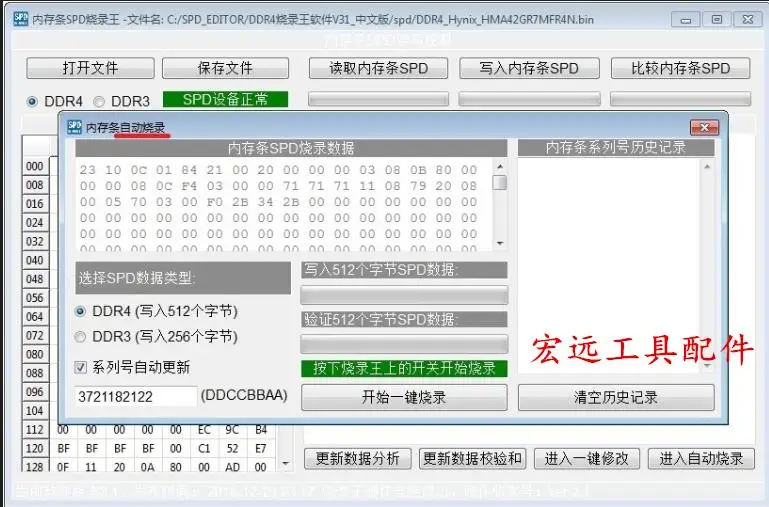The height and width of the screenshot is (507, 769).
Task: Click 按下烧录王上的开关开始烧录 status label
Action: pyautogui.click(x=404, y=368)
